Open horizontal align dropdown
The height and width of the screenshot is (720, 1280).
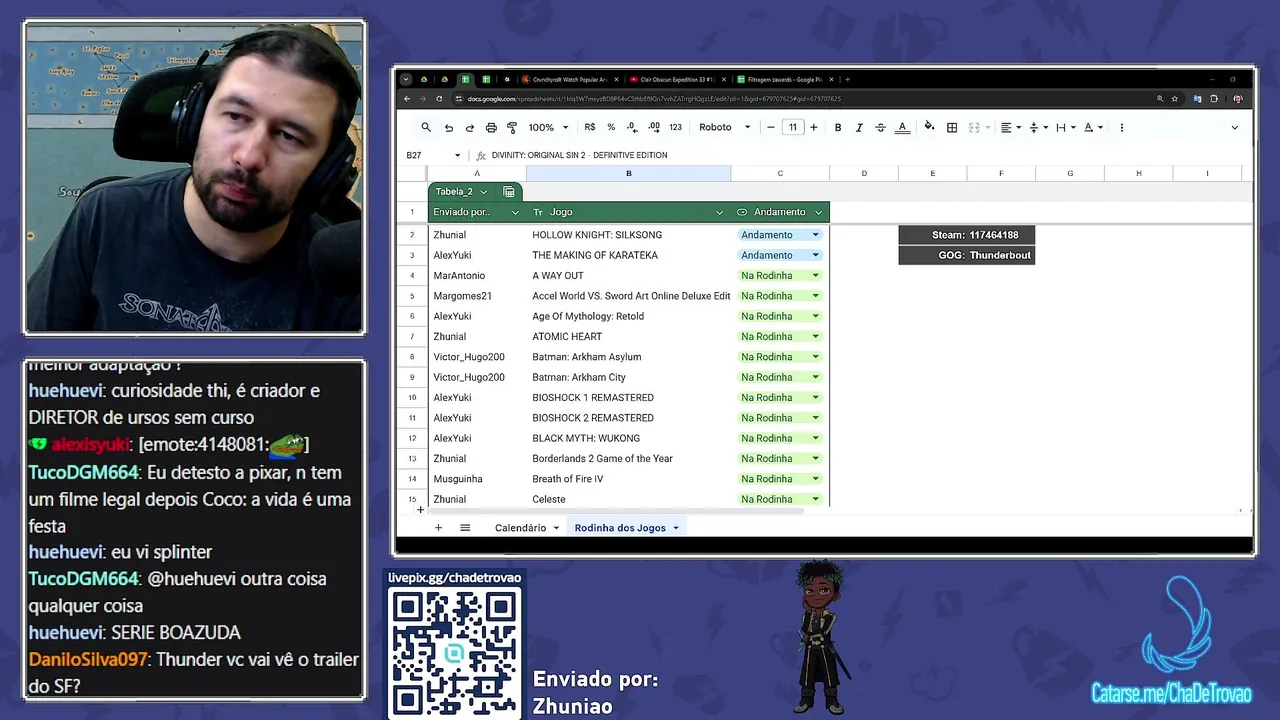pyautogui.click(x=1010, y=127)
